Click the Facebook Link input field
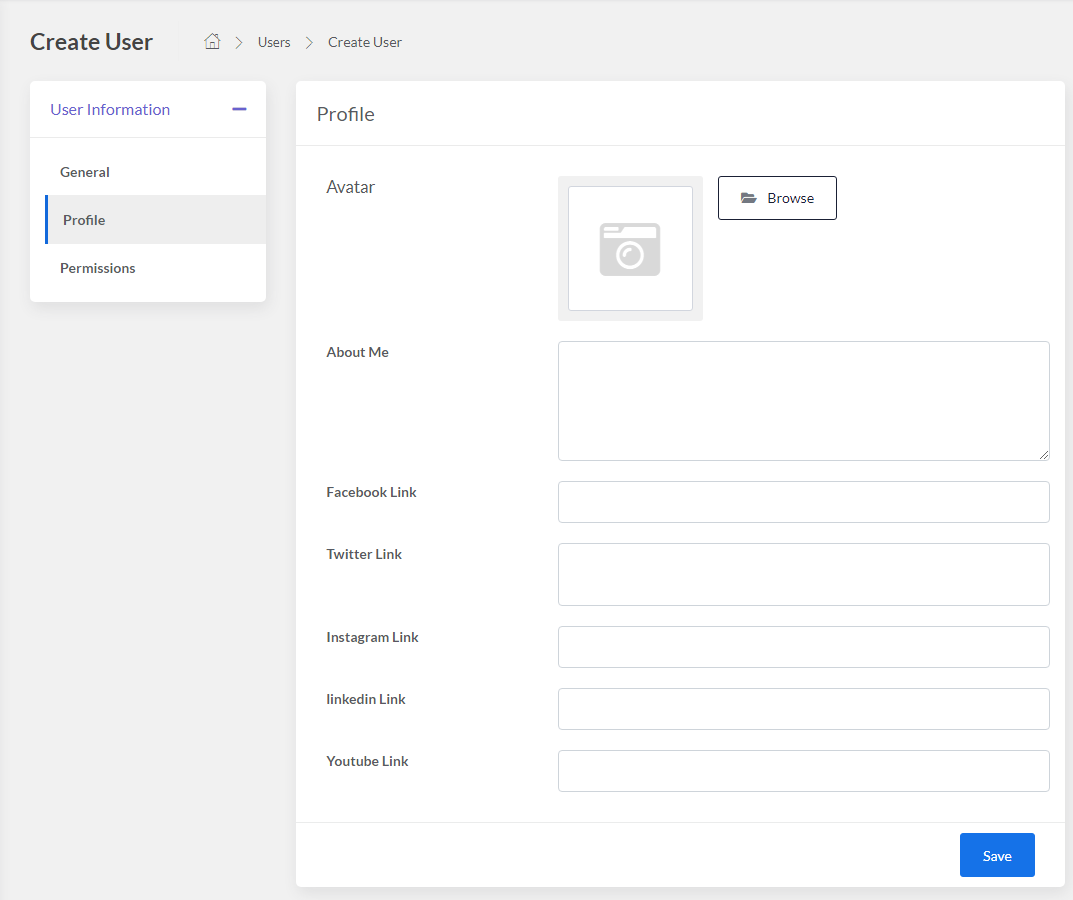1073x900 pixels. (803, 502)
